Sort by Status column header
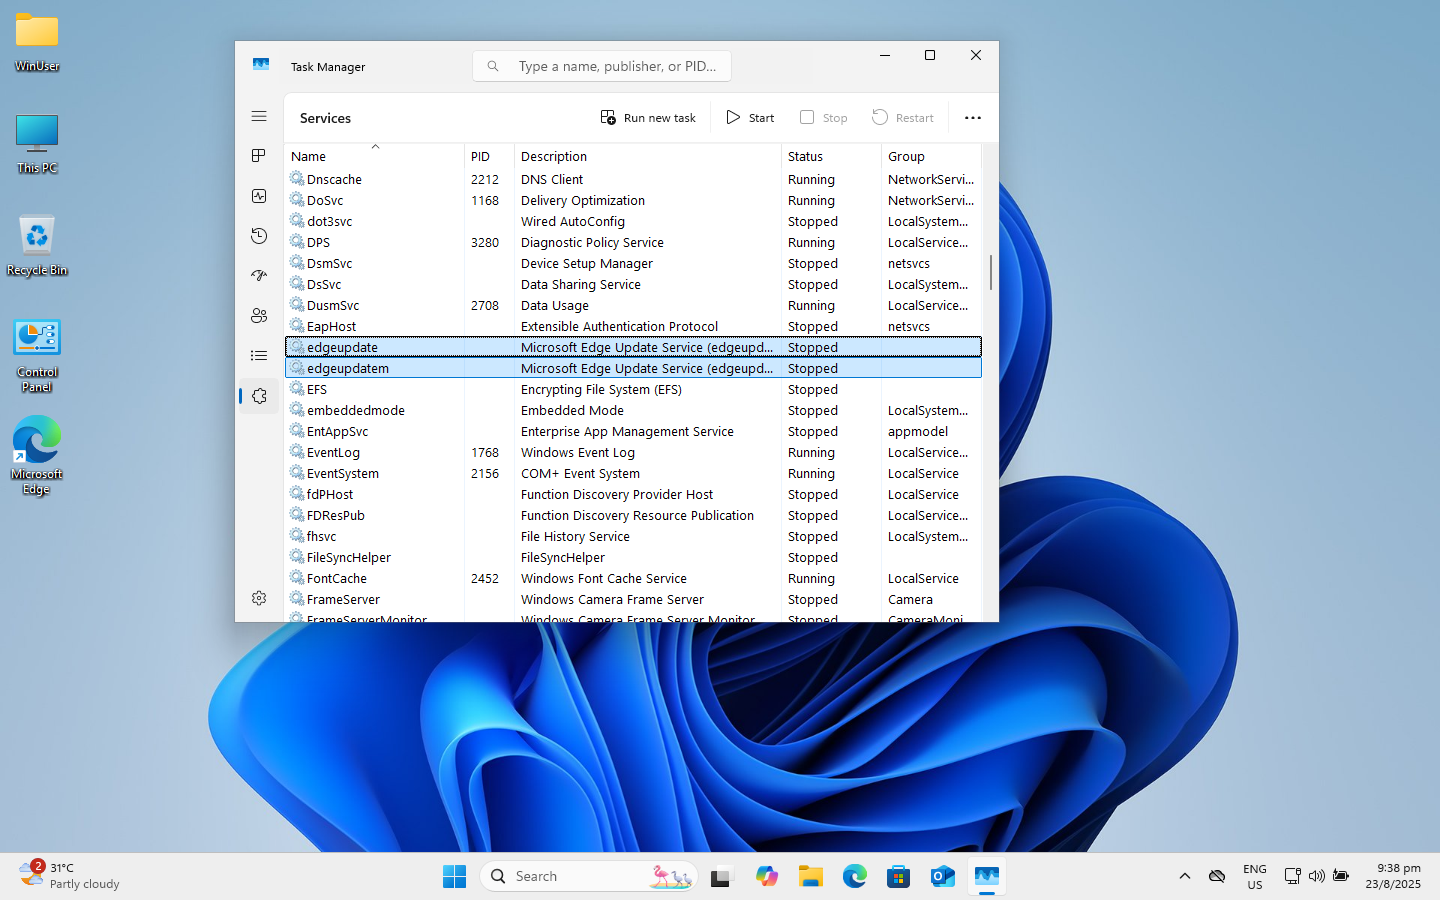The height and width of the screenshot is (900, 1440). [831, 156]
